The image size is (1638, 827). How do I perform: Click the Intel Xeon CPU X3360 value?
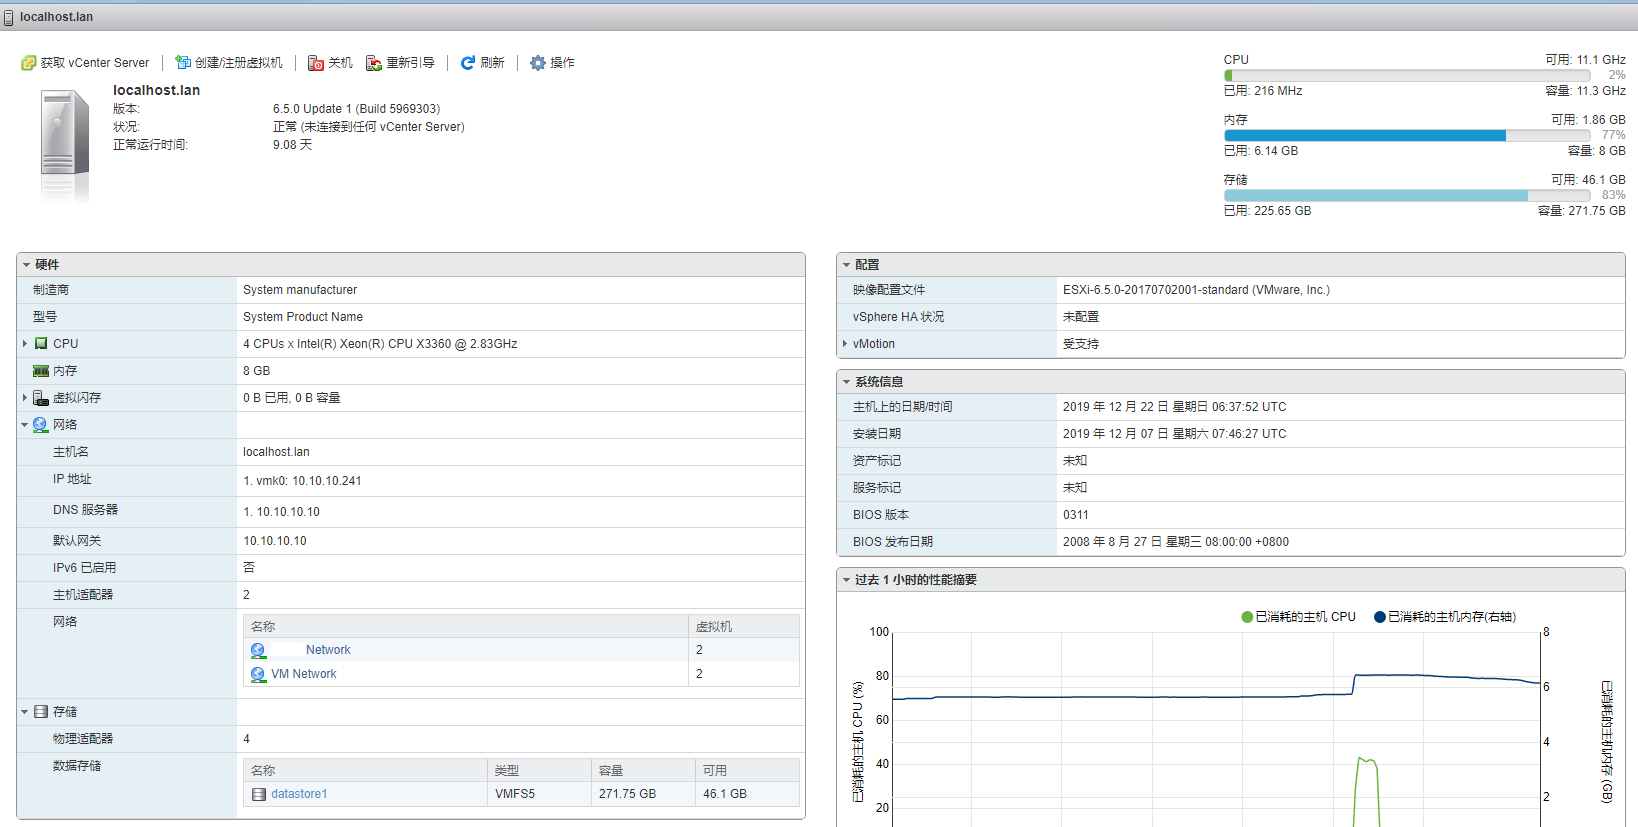[380, 344]
